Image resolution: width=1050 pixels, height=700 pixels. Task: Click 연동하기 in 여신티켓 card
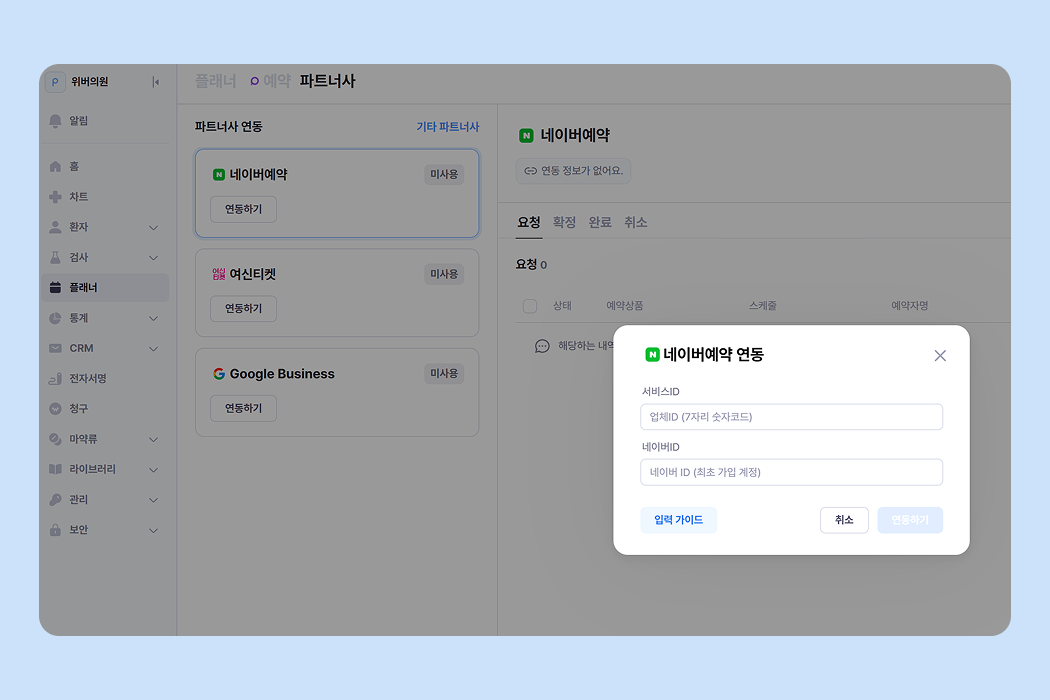click(x=243, y=309)
